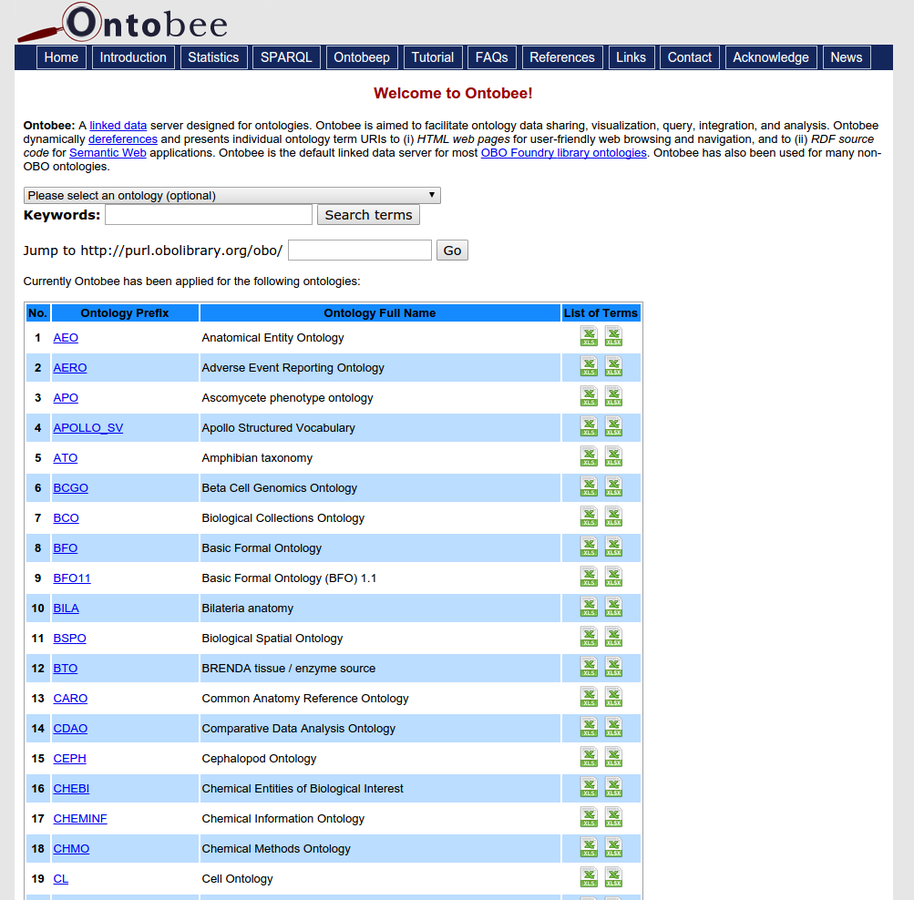
Task: Click the Ontobee logo
Action: pyautogui.click(x=122, y=23)
